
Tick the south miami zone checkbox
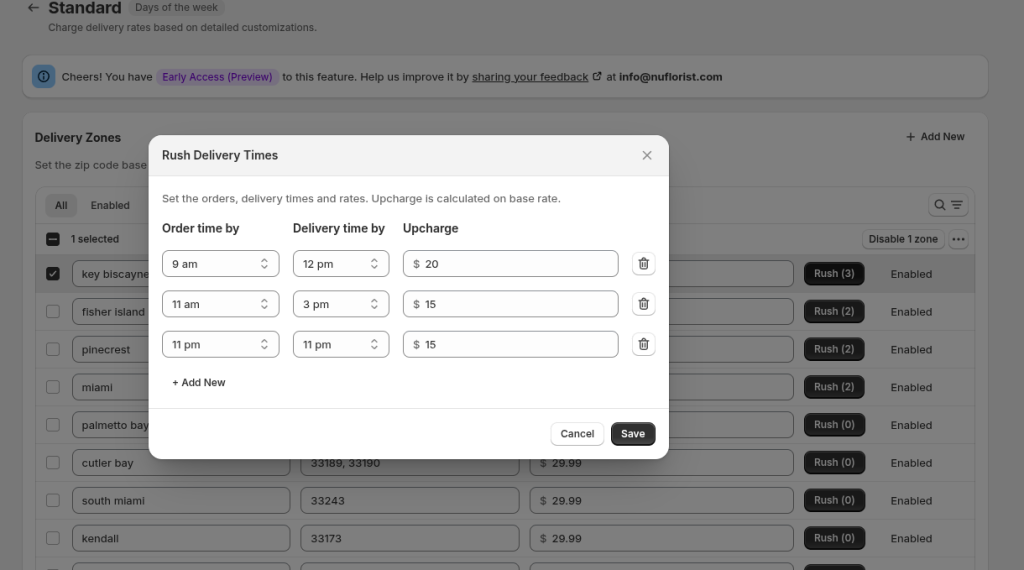pyautogui.click(x=53, y=500)
